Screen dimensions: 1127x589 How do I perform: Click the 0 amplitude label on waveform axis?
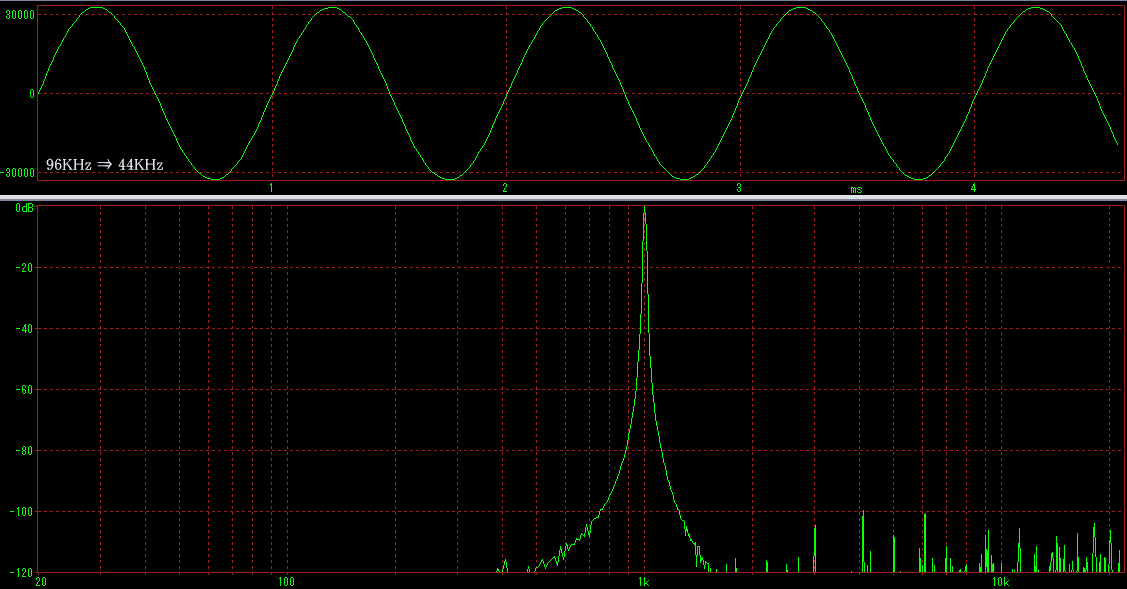pyautogui.click(x=32, y=93)
